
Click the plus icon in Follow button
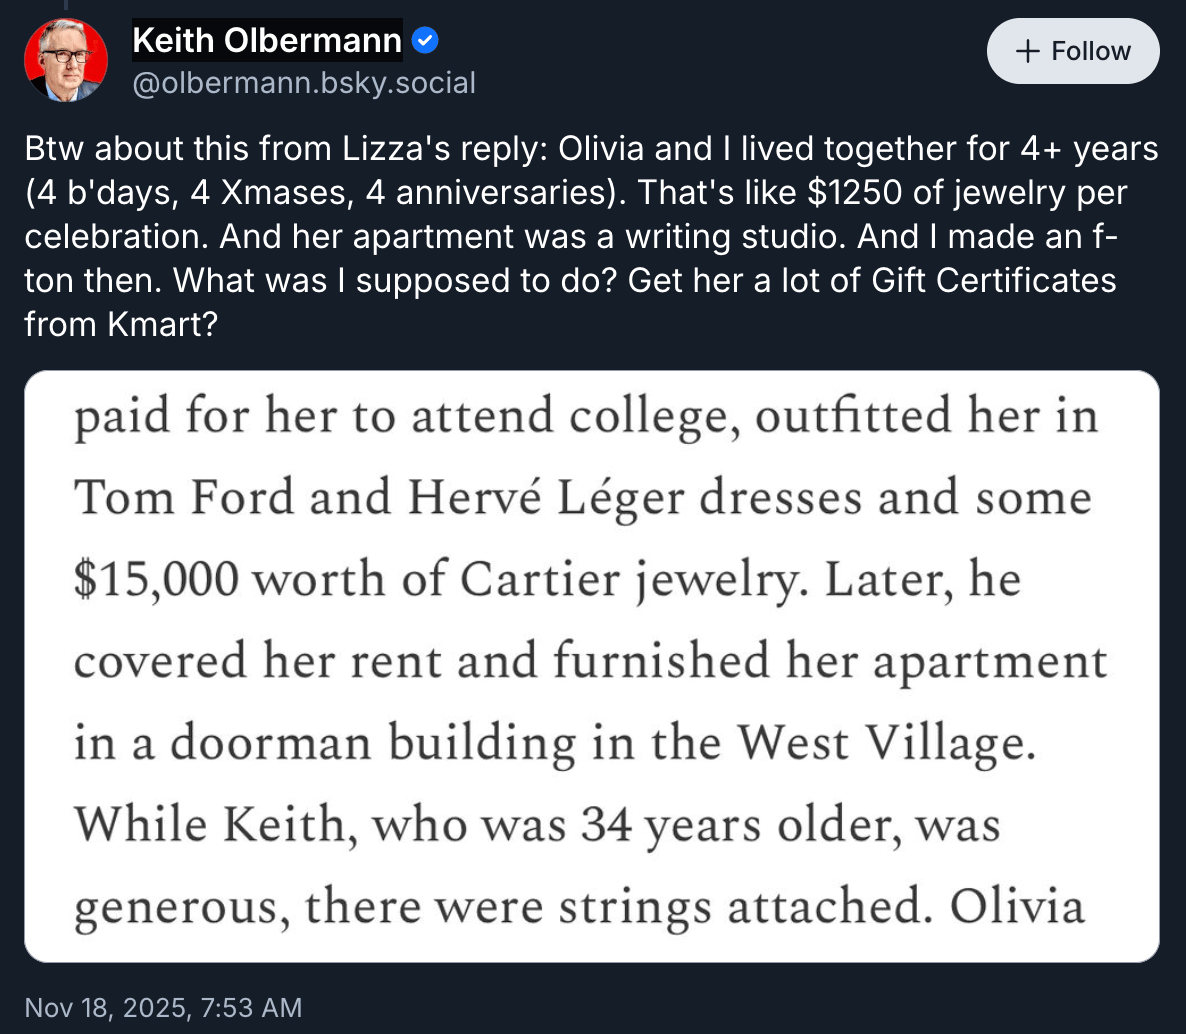point(1028,51)
